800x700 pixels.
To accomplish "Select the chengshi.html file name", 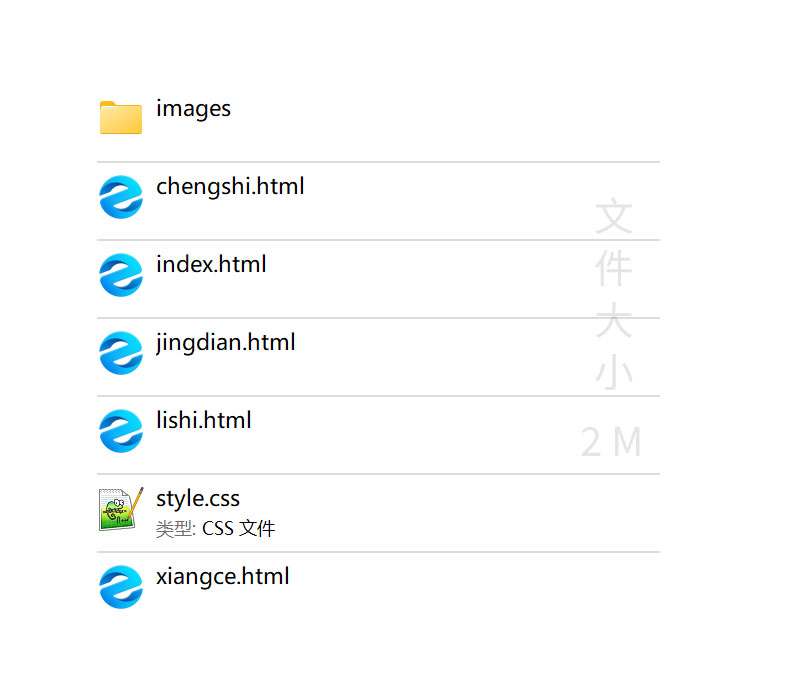I will (230, 186).
